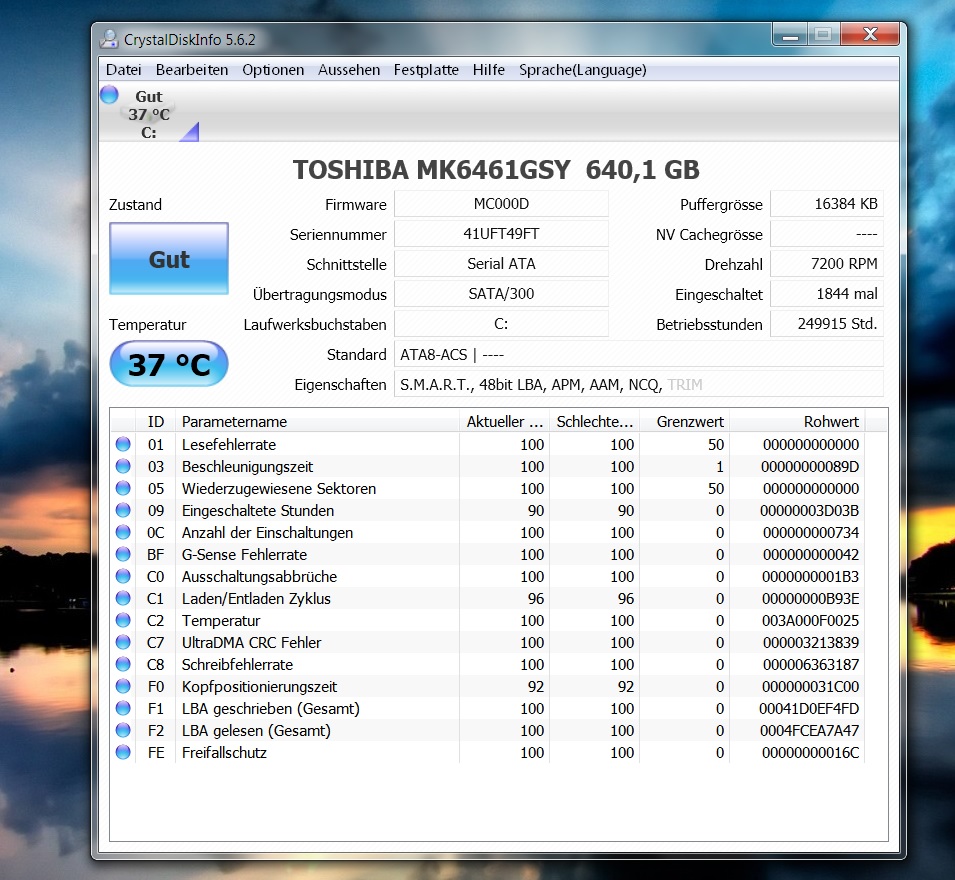This screenshot has width=955, height=880.
Task: Click the status orb for LBA geschrieben (Gesamt)
Action: (x=123, y=708)
